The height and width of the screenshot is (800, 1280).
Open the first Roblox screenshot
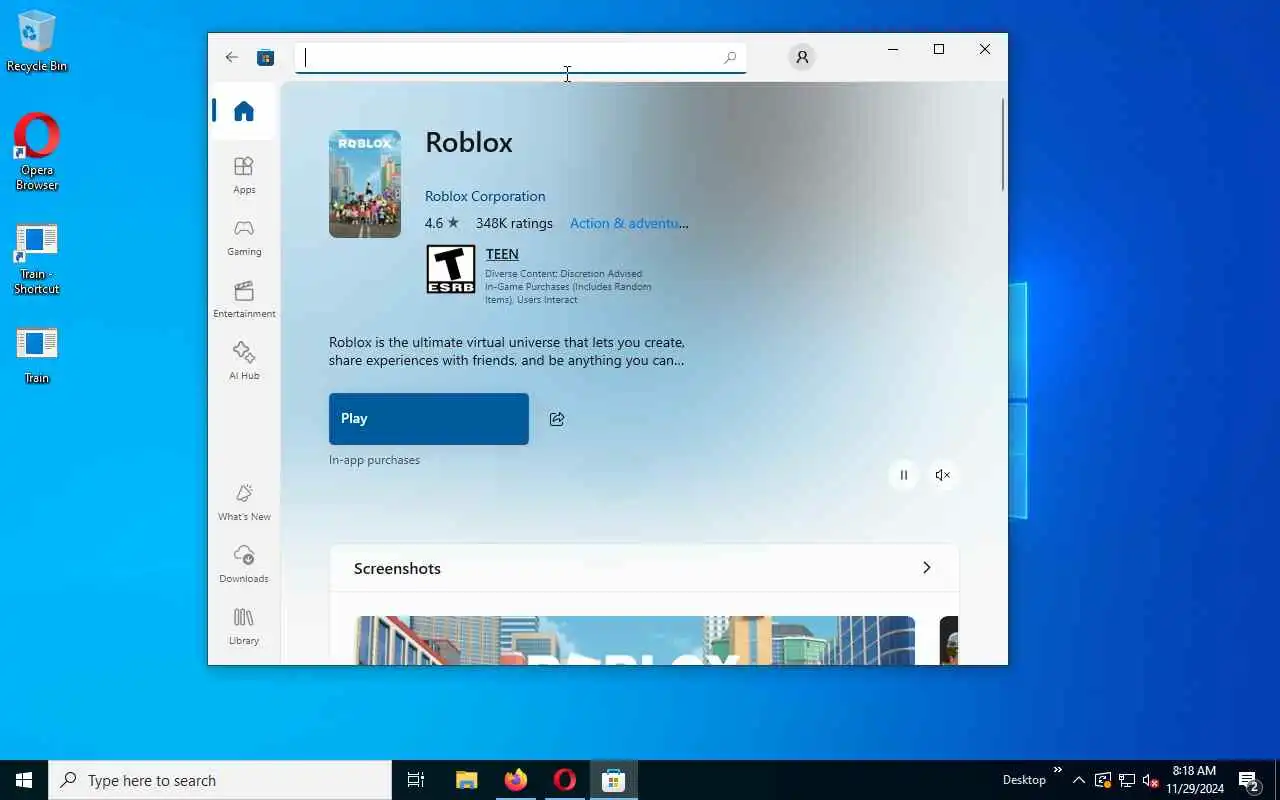(x=636, y=640)
